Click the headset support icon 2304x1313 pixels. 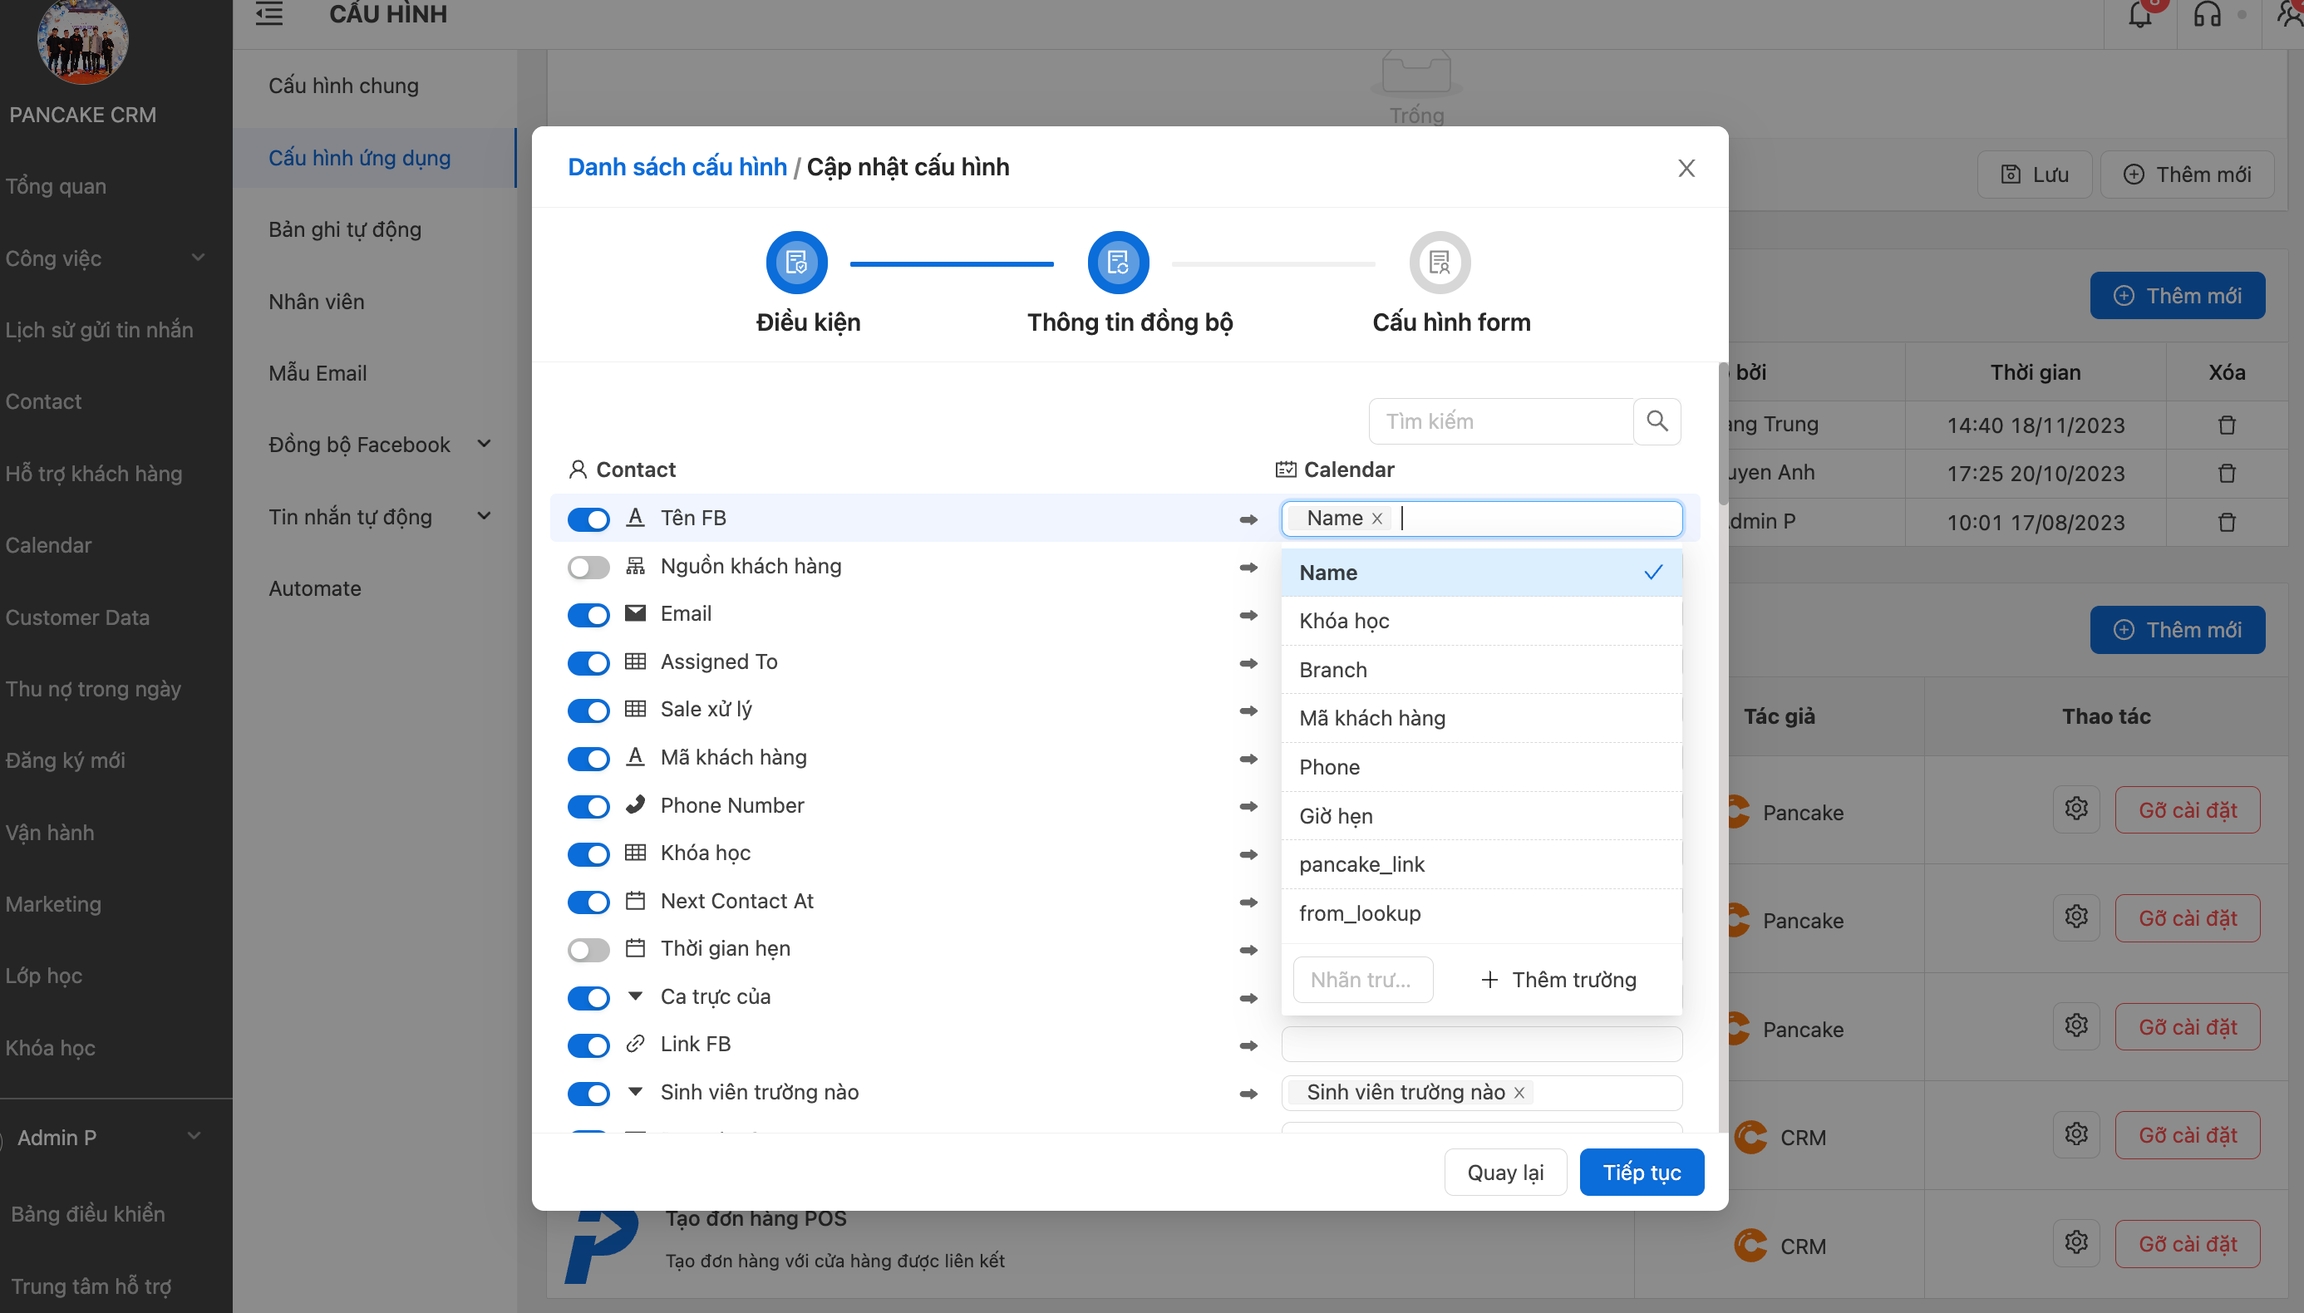(x=2206, y=15)
